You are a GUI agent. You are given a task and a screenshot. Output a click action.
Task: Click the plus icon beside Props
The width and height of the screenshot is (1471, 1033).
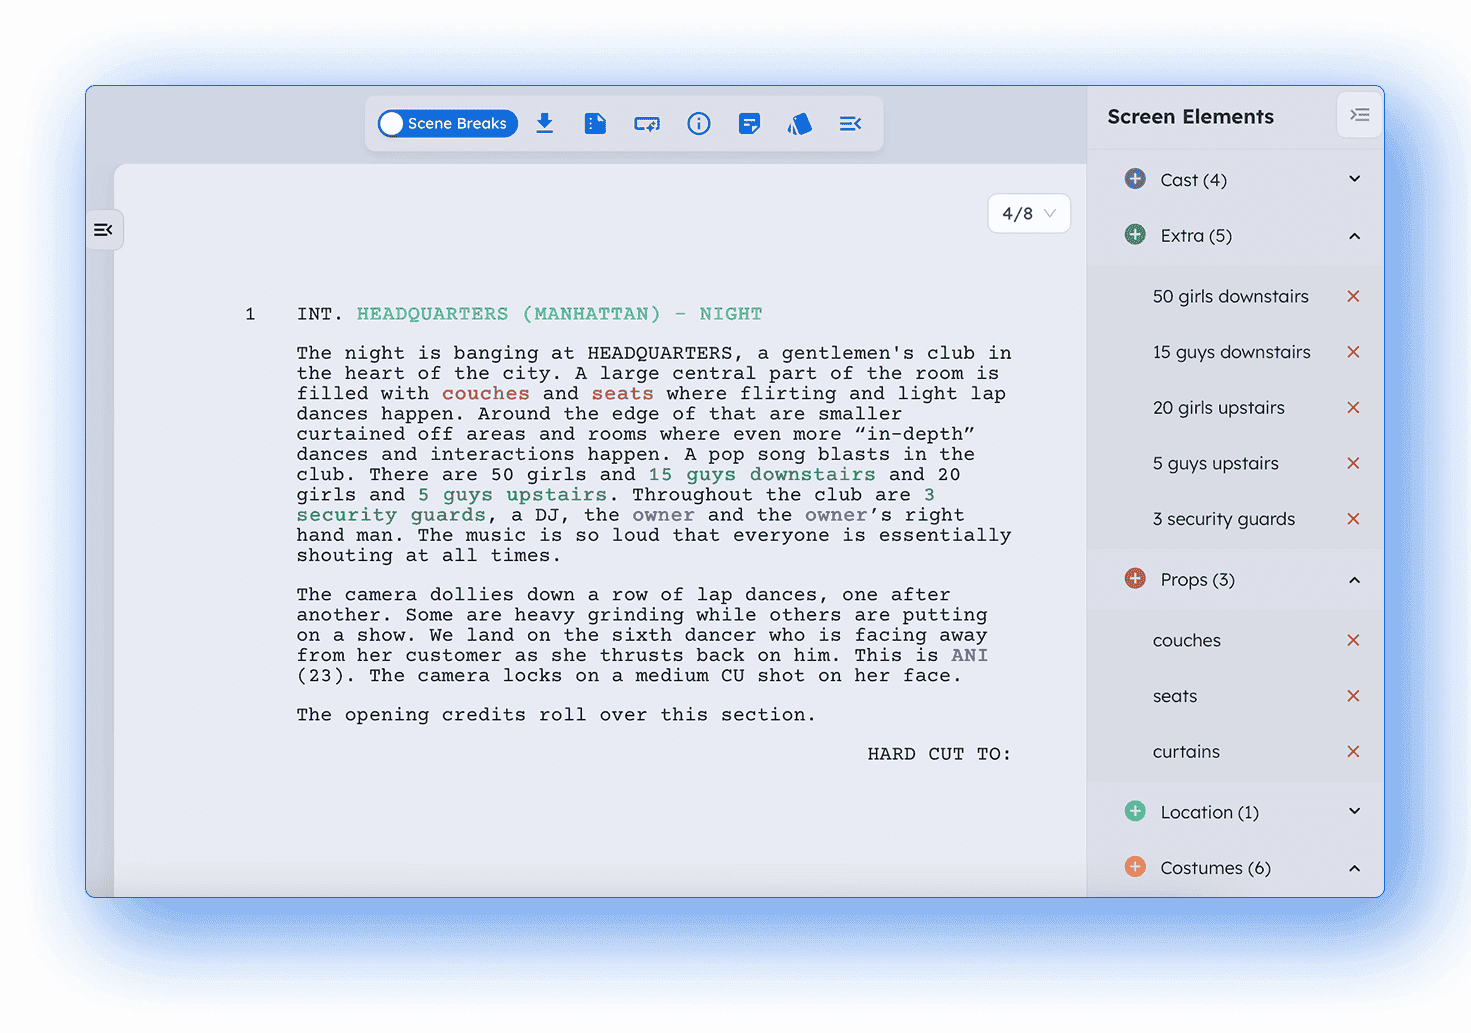[1135, 579]
